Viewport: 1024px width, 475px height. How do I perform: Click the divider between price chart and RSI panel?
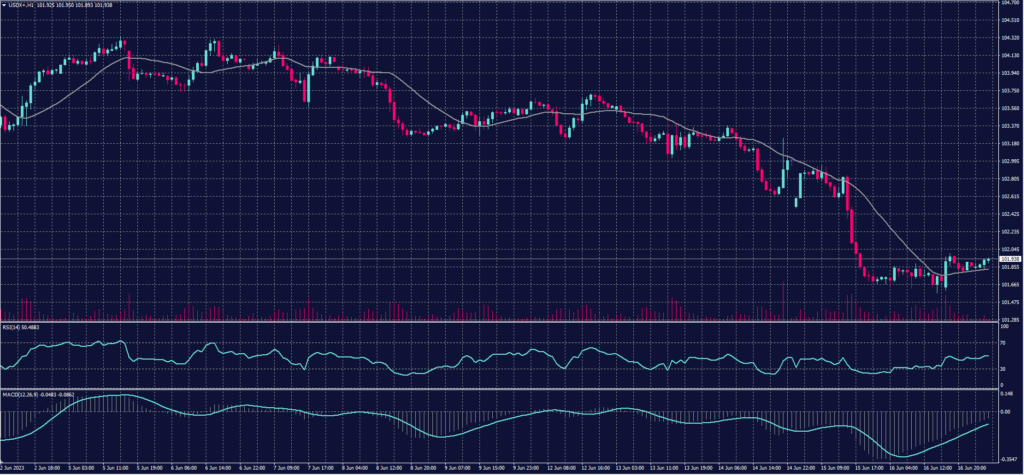click(x=500, y=322)
